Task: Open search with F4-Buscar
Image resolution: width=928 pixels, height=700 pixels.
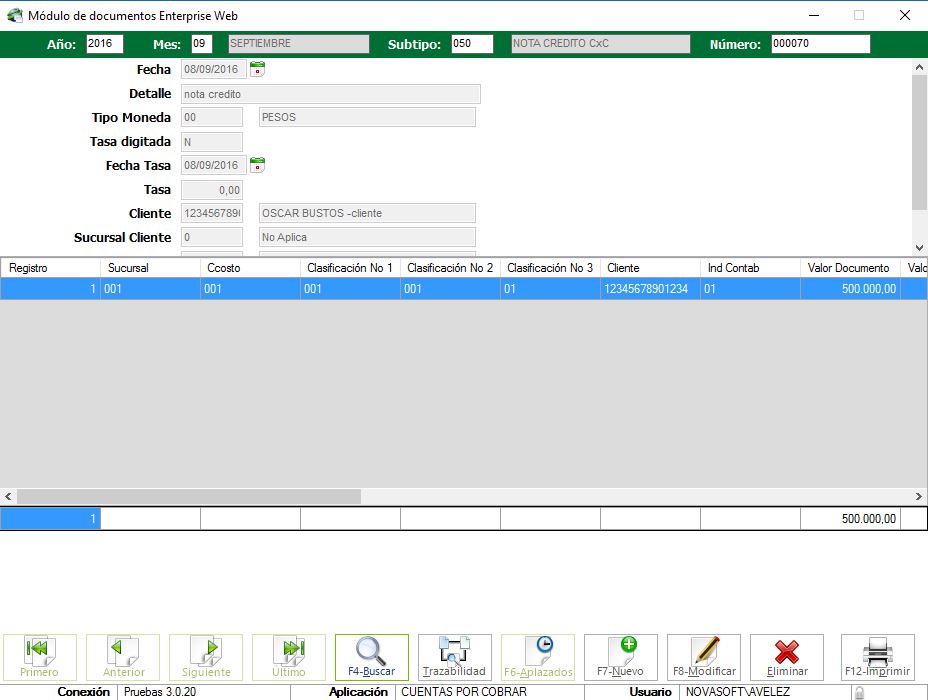Action: point(372,657)
